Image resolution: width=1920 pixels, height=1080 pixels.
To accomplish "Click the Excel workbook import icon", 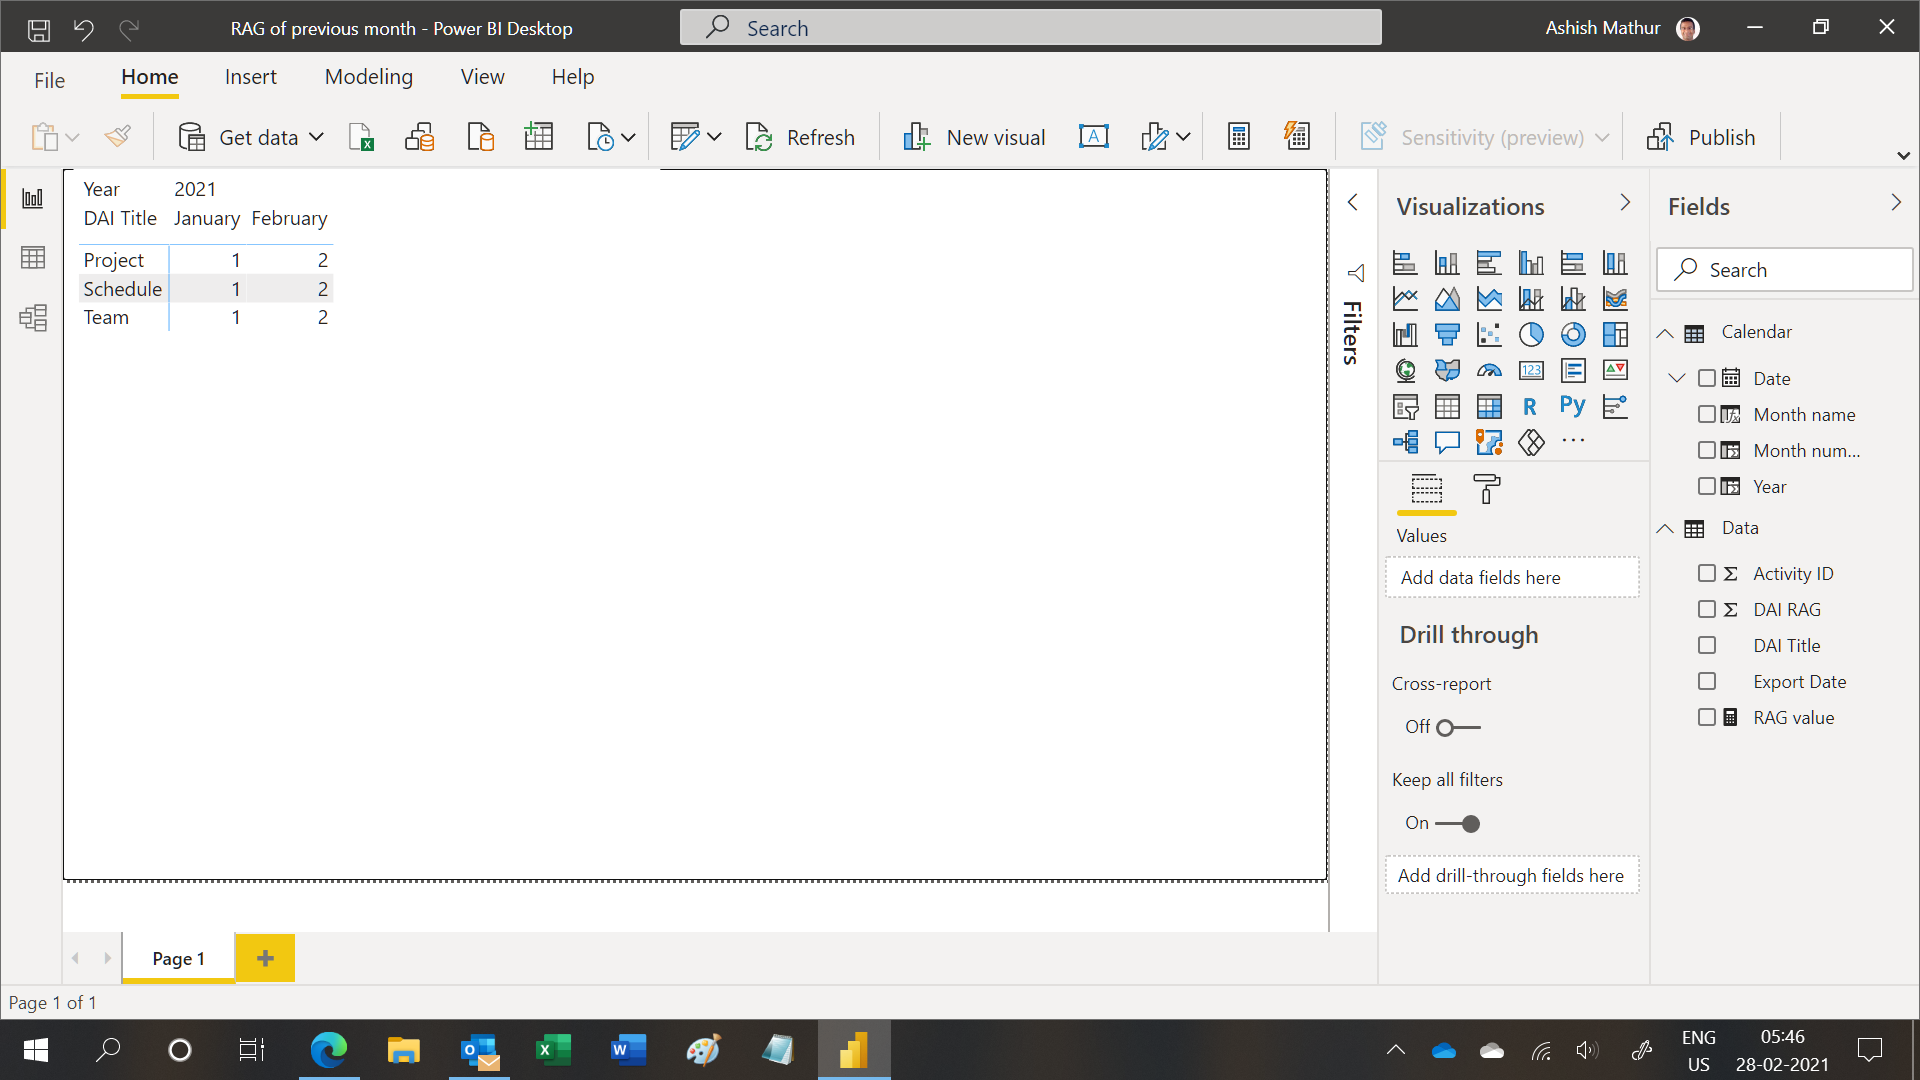I will pos(361,137).
